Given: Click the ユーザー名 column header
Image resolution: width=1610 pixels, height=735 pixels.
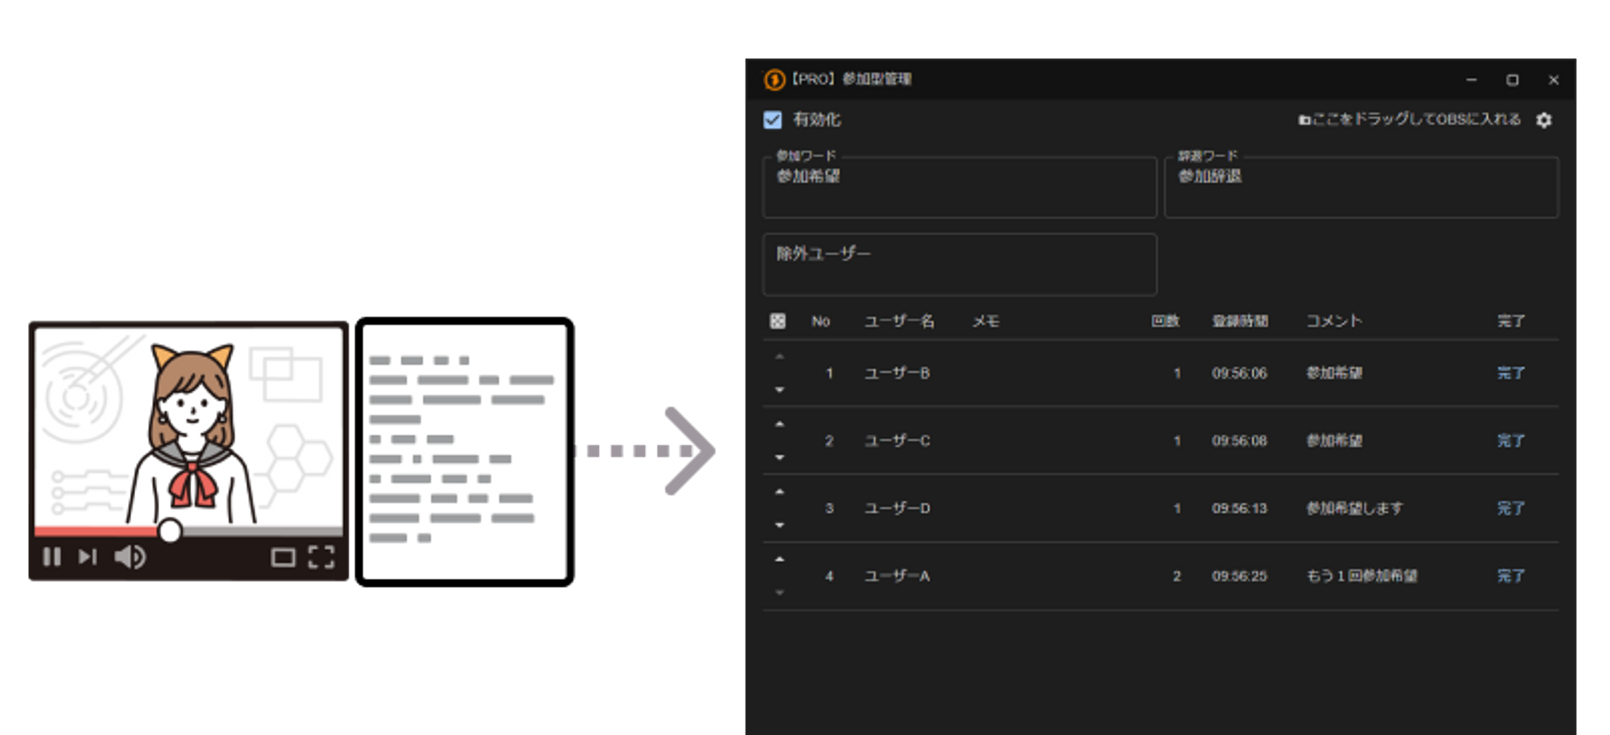Looking at the screenshot, I should coord(899,321).
